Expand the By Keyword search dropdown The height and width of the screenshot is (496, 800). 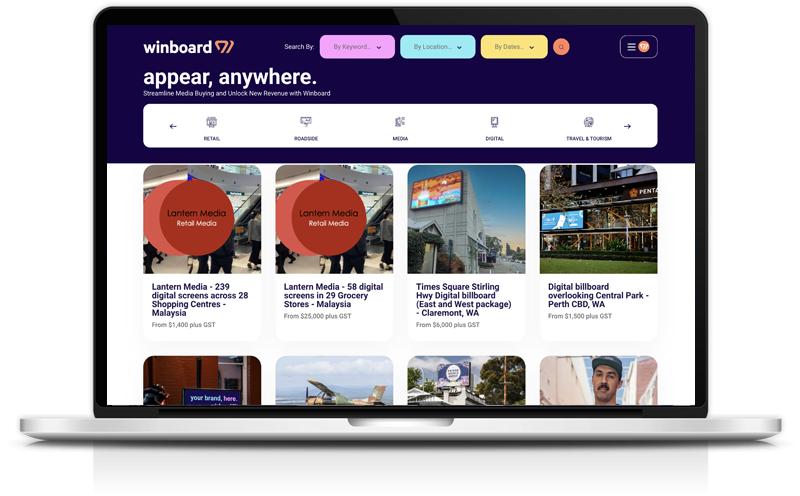[x=357, y=47]
